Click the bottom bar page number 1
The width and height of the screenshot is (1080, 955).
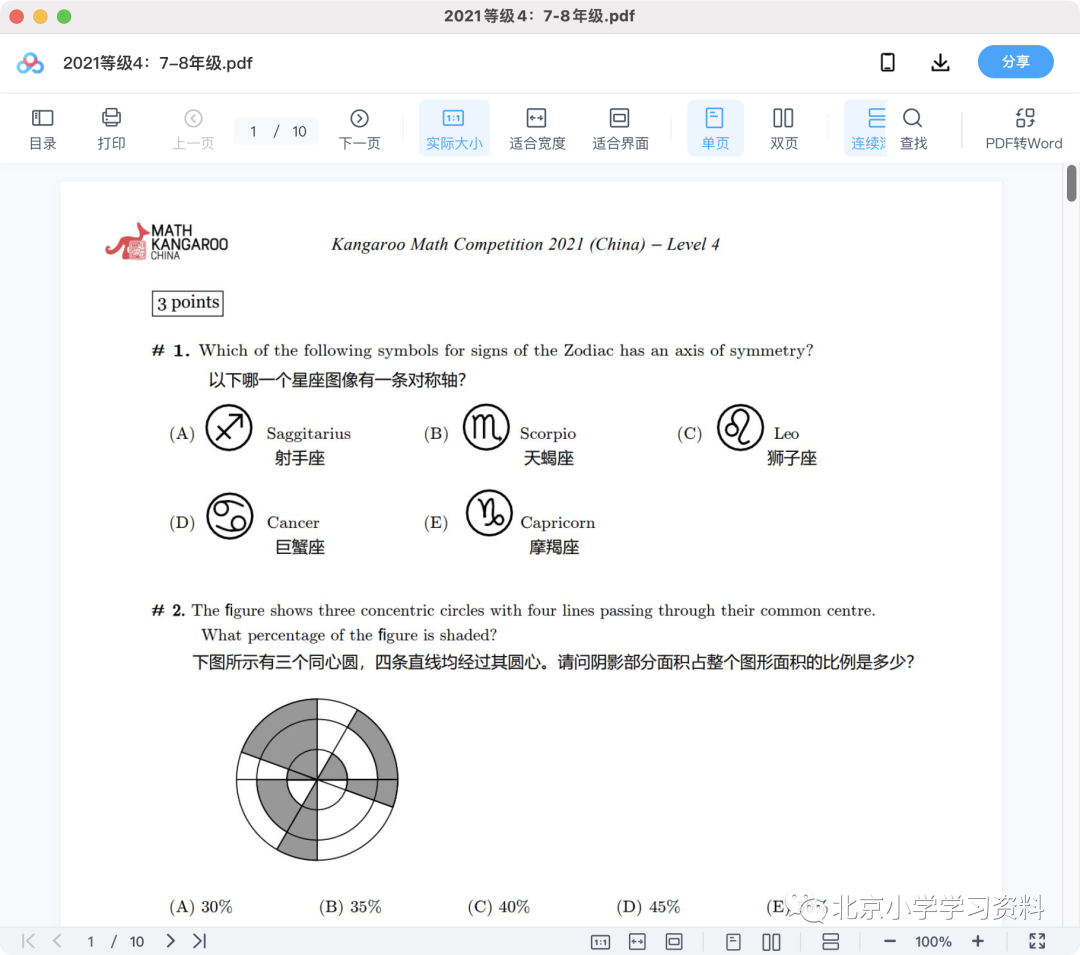(x=90, y=941)
